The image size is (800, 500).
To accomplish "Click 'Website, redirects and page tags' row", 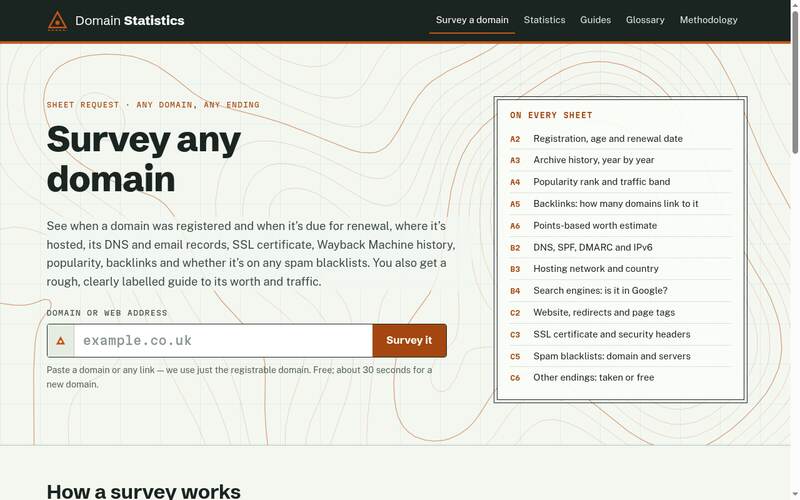I will [x=620, y=313].
